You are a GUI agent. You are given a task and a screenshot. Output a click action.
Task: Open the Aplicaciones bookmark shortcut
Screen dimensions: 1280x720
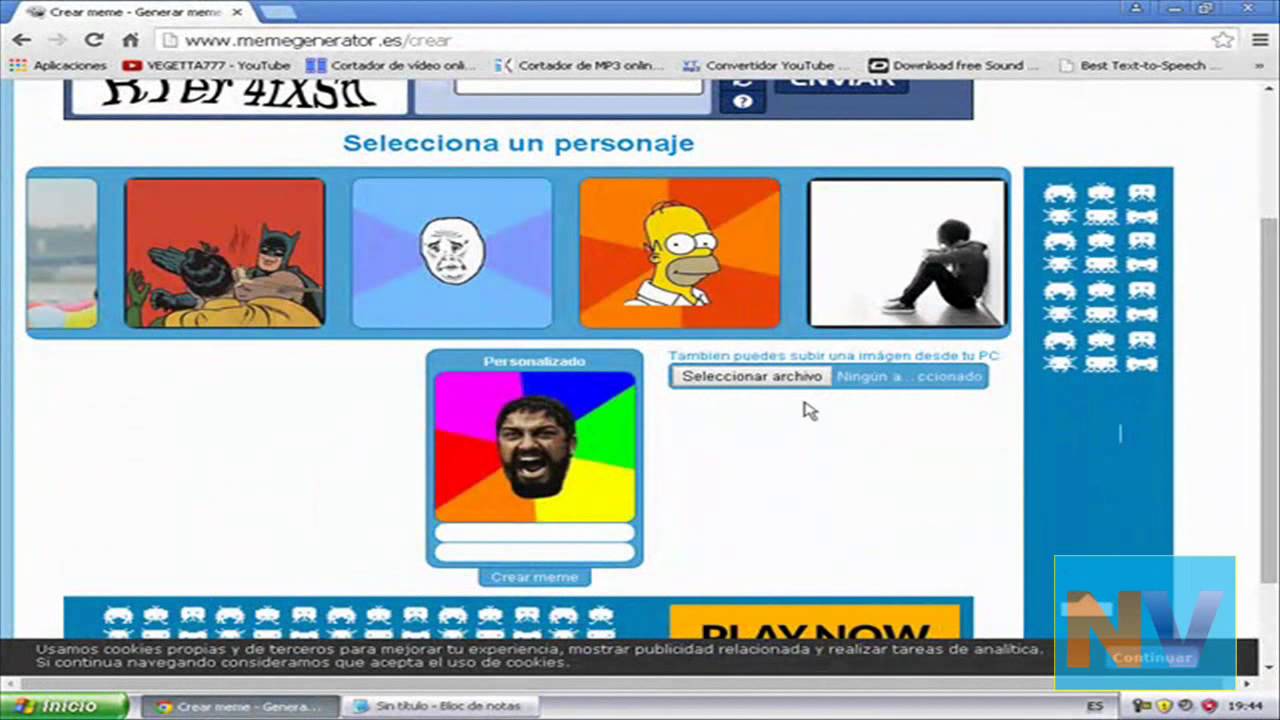click(58, 65)
